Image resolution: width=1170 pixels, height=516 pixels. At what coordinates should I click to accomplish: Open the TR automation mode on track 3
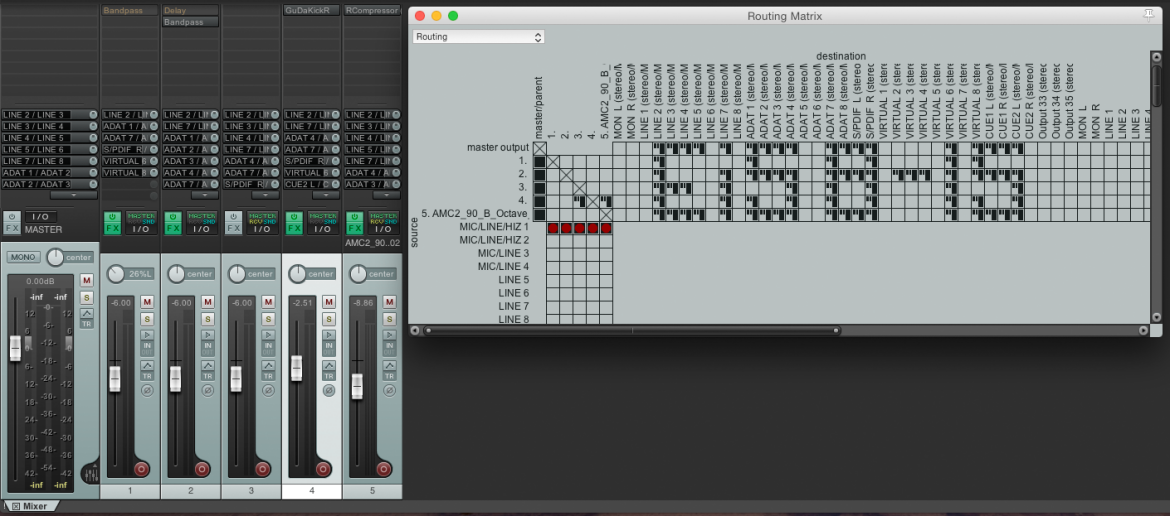pos(269,376)
